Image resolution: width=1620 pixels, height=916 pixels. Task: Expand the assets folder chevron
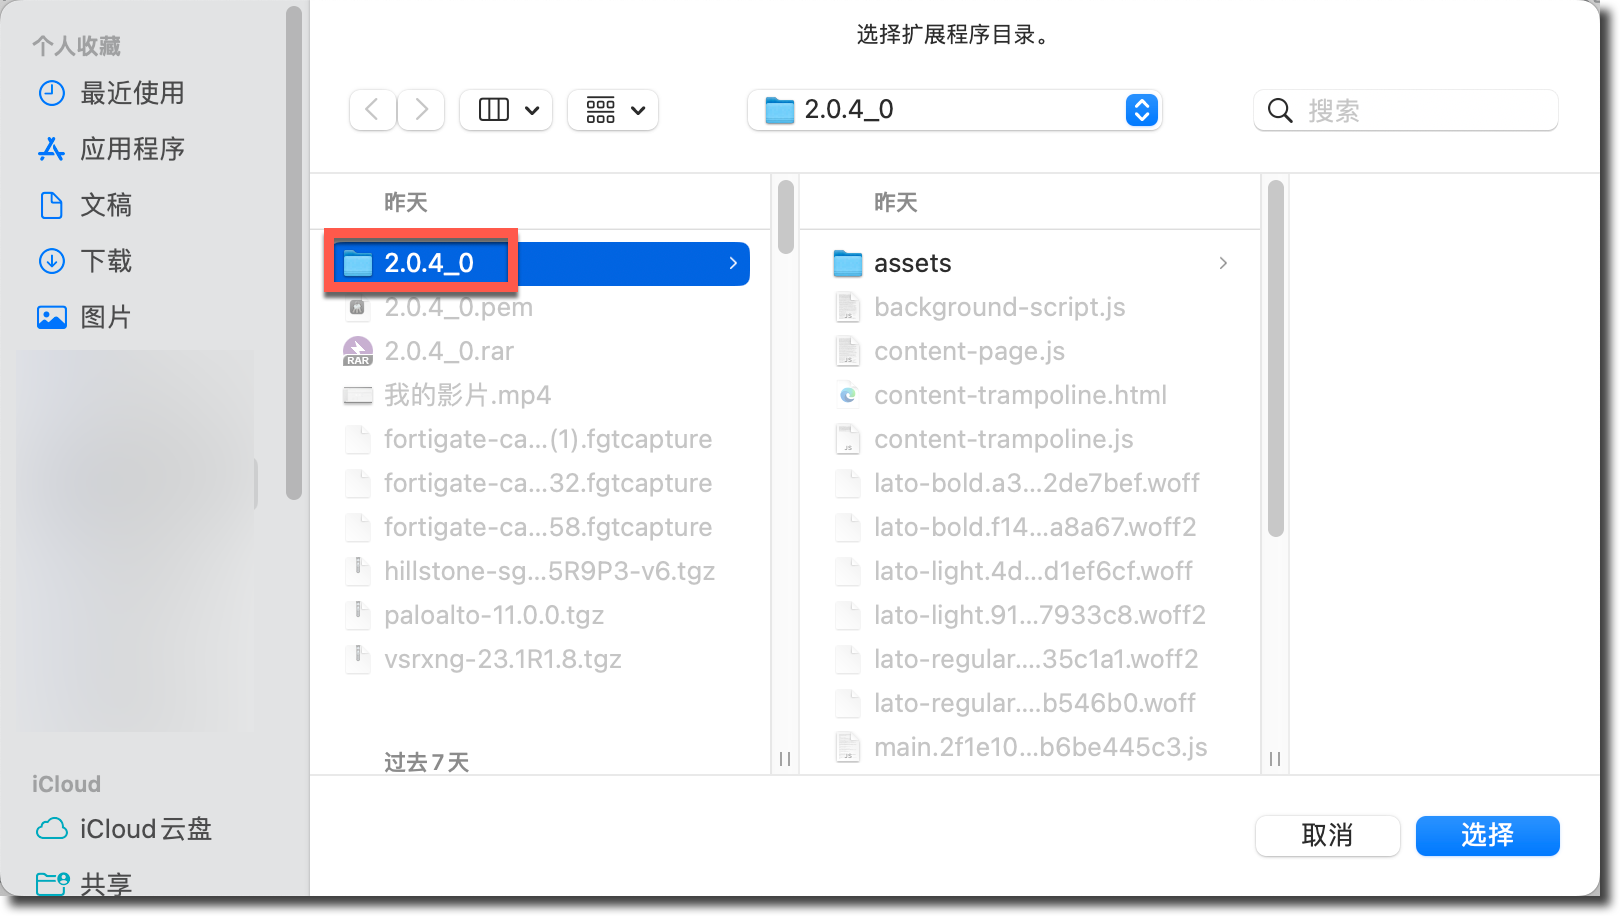[x=1223, y=263]
